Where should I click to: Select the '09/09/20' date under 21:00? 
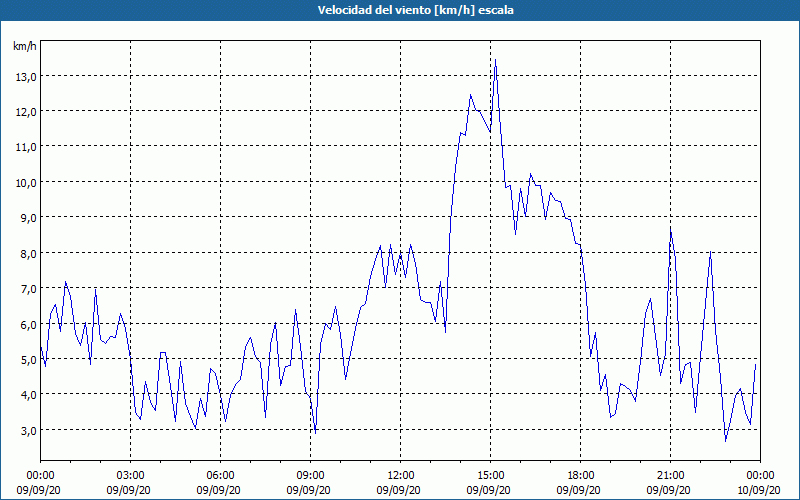point(669,490)
